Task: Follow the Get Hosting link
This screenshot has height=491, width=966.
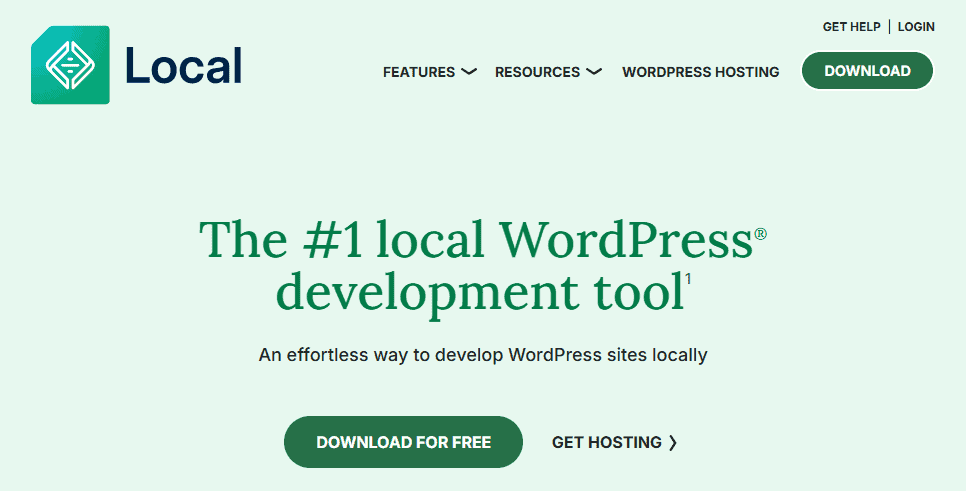Action: pyautogui.click(x=607, y=442)
